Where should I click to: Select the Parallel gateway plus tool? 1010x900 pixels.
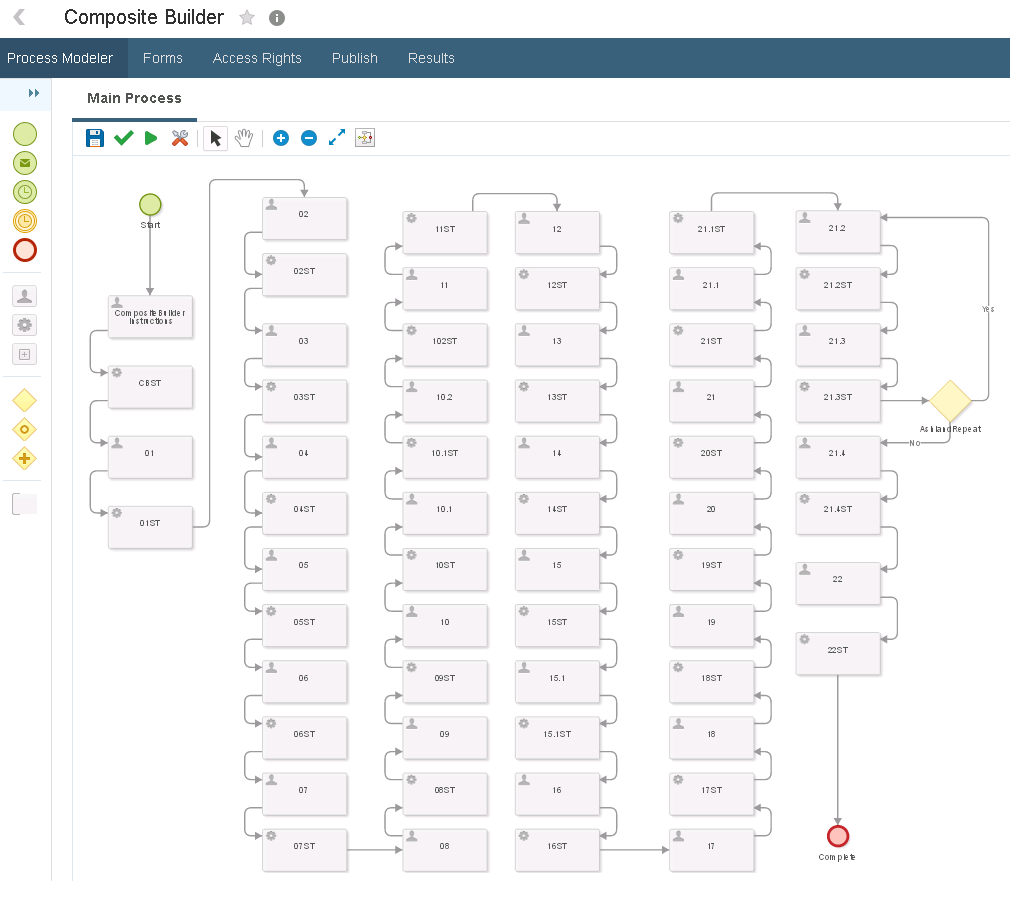coord(24,458)
